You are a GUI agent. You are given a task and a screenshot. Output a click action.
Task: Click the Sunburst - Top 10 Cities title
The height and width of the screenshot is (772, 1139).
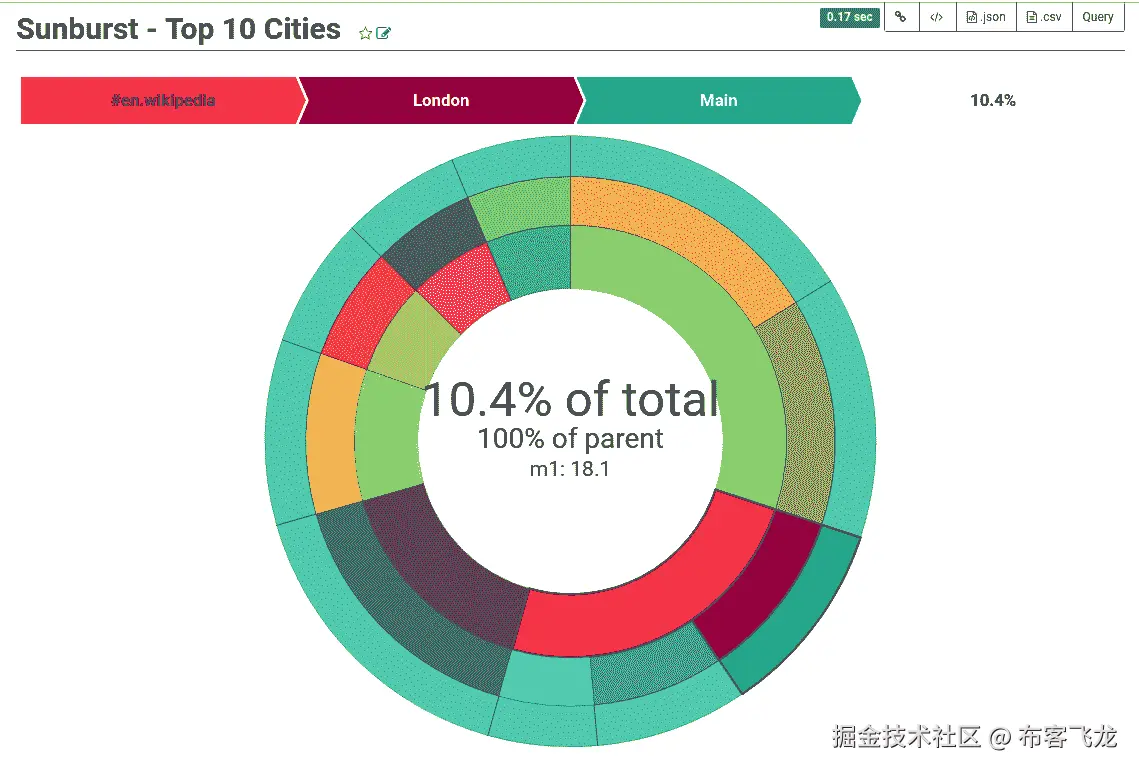(x=179, y=29)
